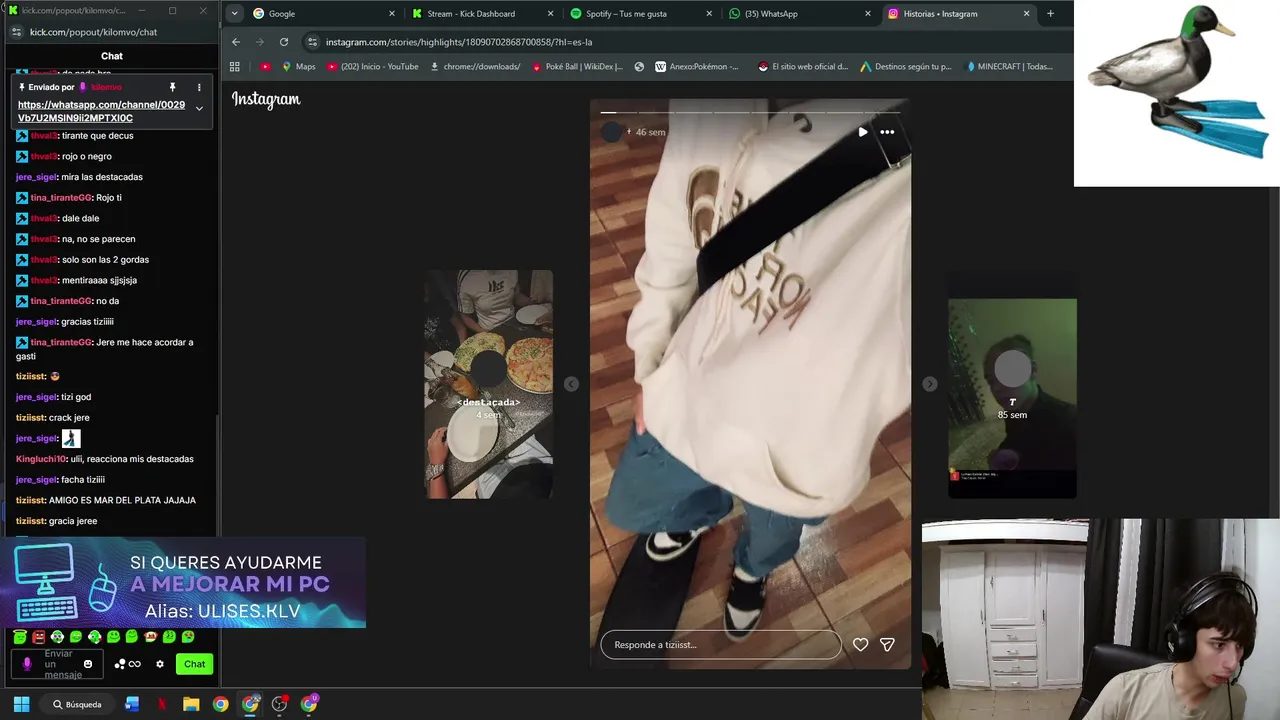Open the chrome://downloads/ bookmark

(x=475, y=67)
